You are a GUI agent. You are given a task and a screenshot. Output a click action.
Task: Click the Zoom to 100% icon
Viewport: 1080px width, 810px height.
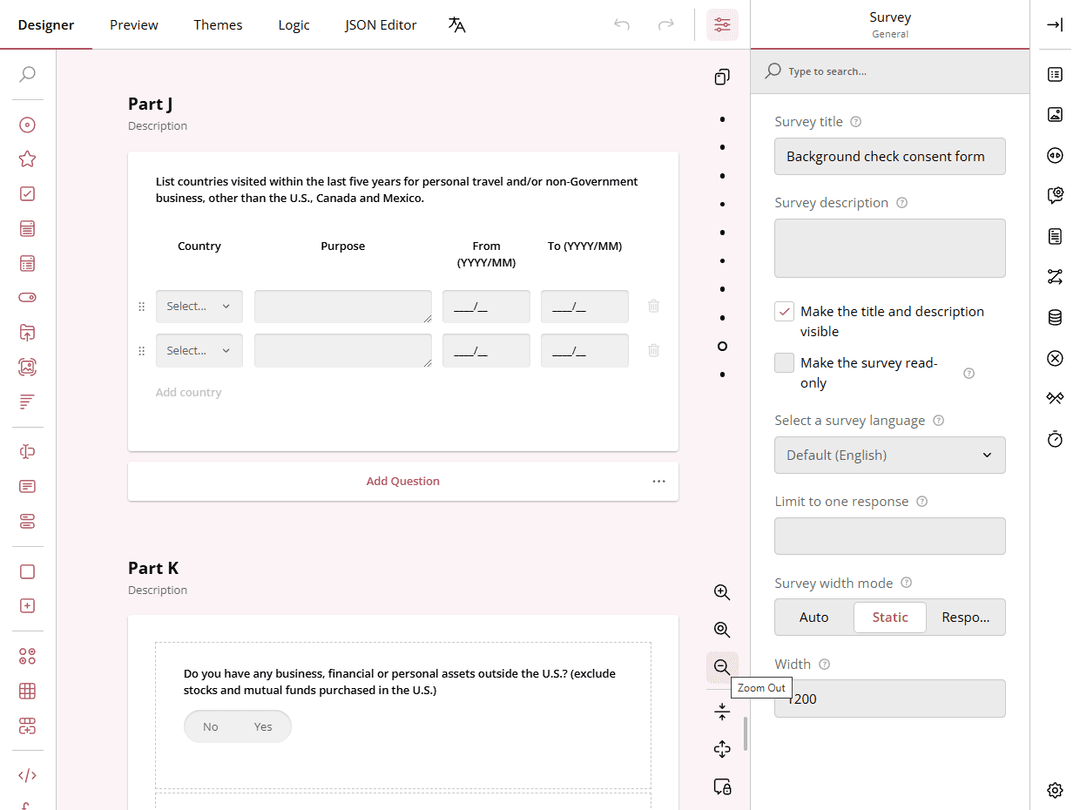(x=722, y=630)
